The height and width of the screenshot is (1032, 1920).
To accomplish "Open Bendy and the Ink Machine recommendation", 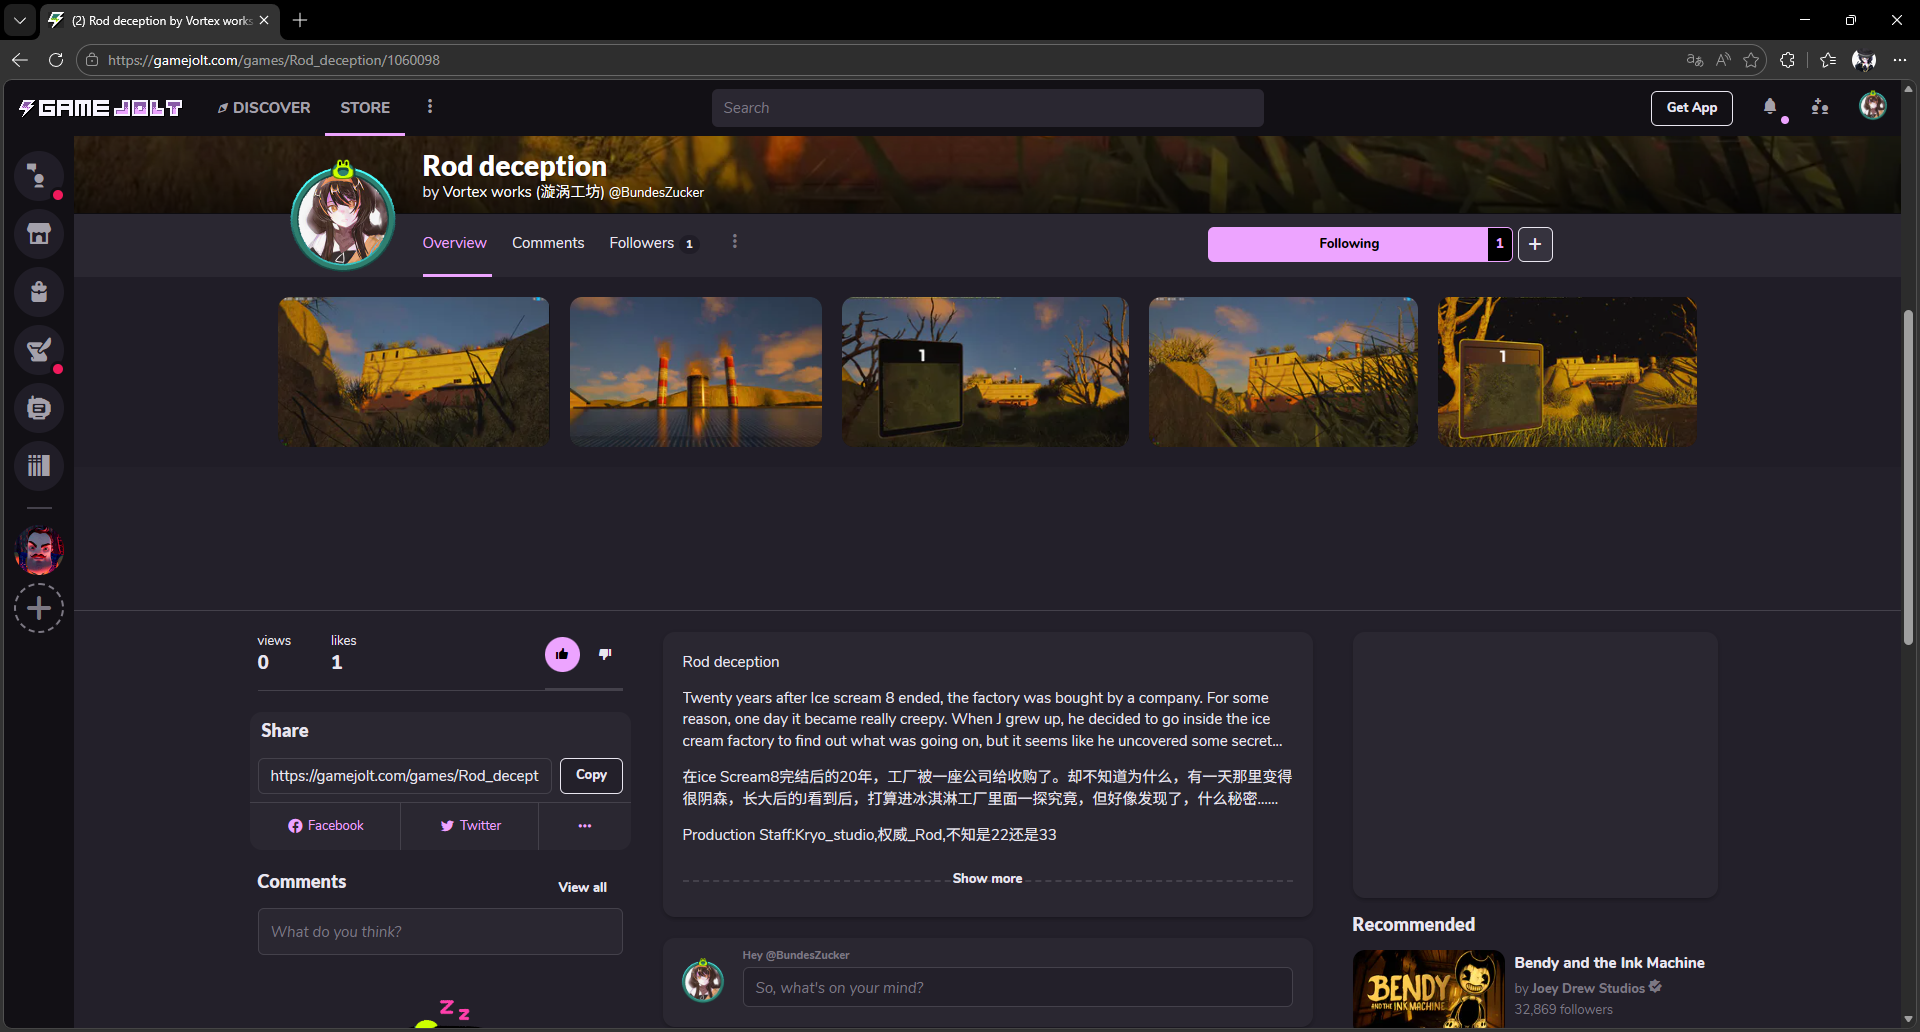I will [1609, 963].
